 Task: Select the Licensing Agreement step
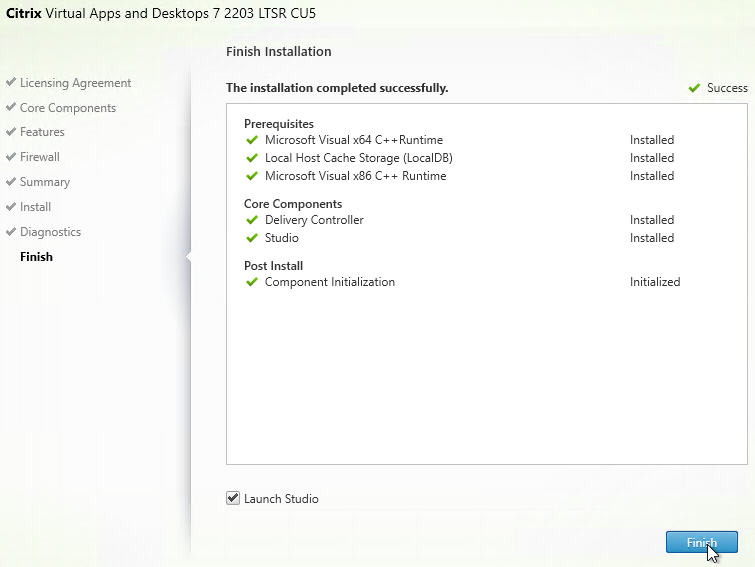pos(75,83)
